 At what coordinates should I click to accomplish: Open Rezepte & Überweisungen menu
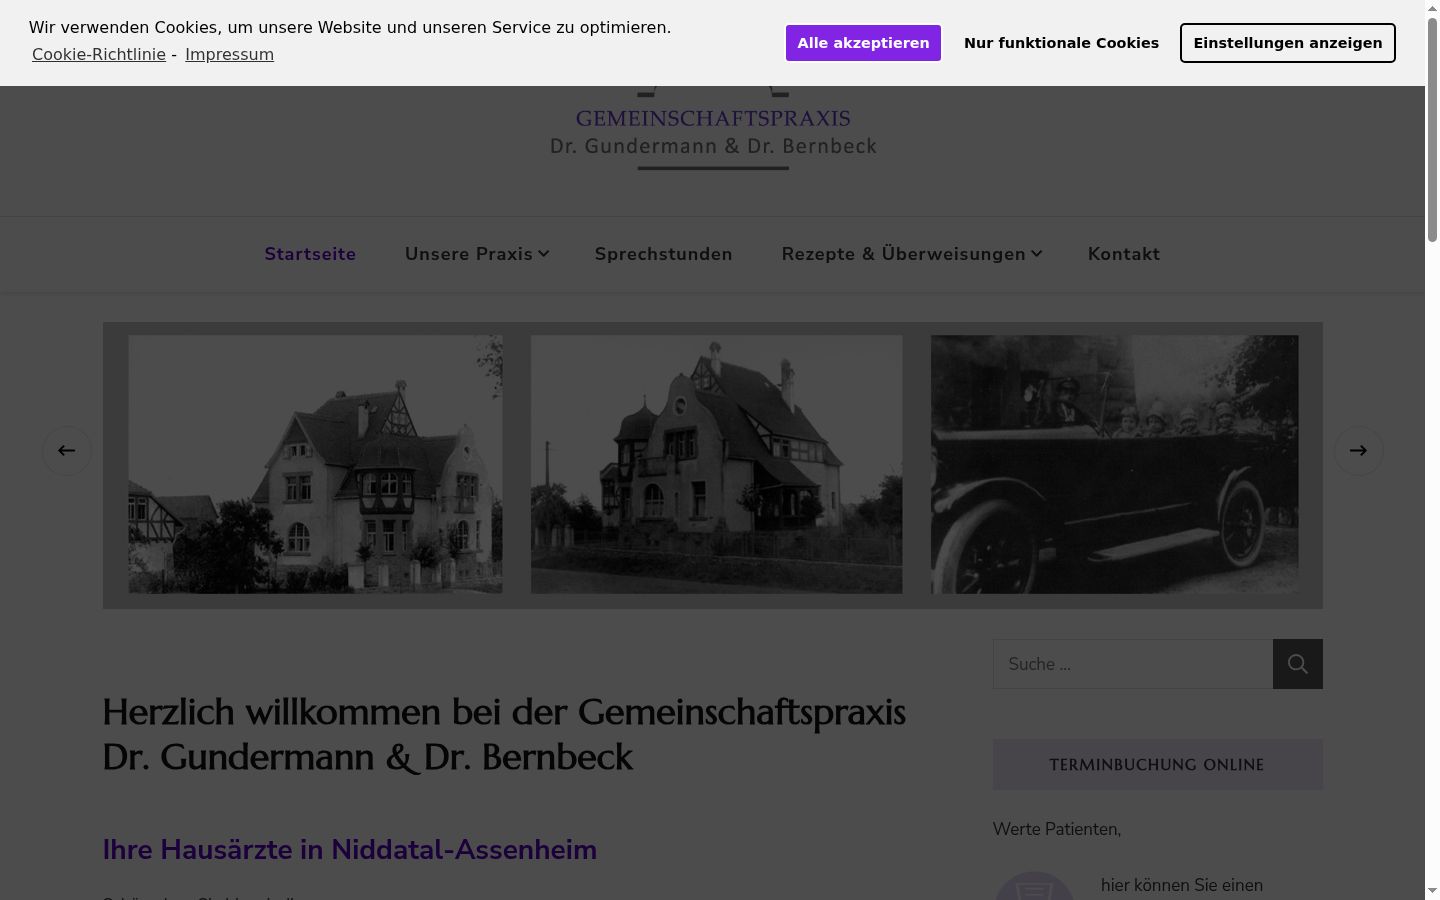coord(904,254)
